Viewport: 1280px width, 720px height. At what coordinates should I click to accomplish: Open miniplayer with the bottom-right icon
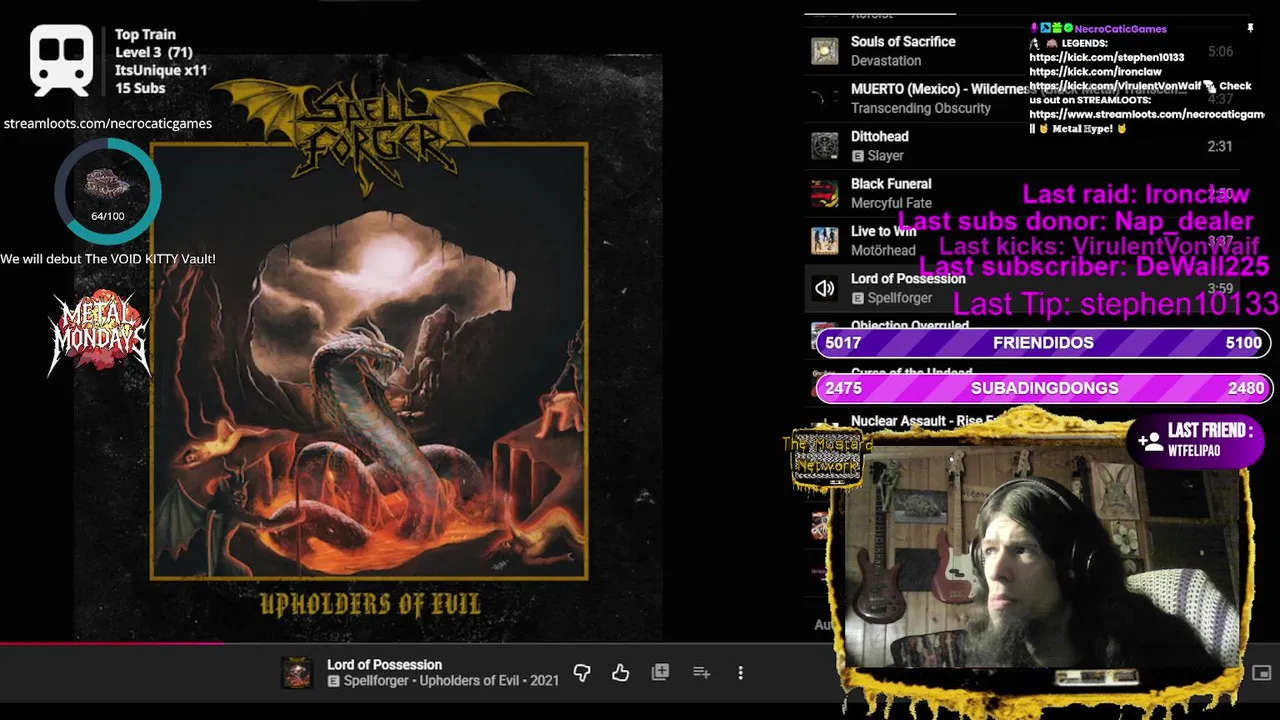coord(1262,673)
